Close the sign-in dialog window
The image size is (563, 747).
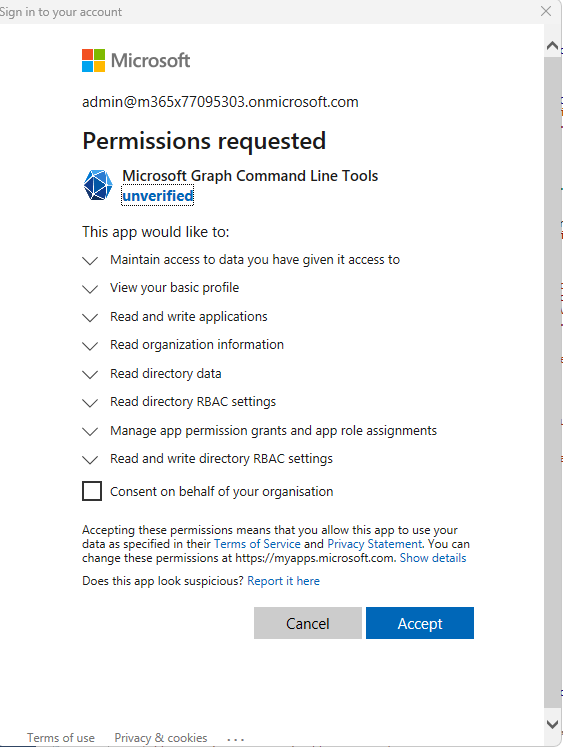click(546, 11)
